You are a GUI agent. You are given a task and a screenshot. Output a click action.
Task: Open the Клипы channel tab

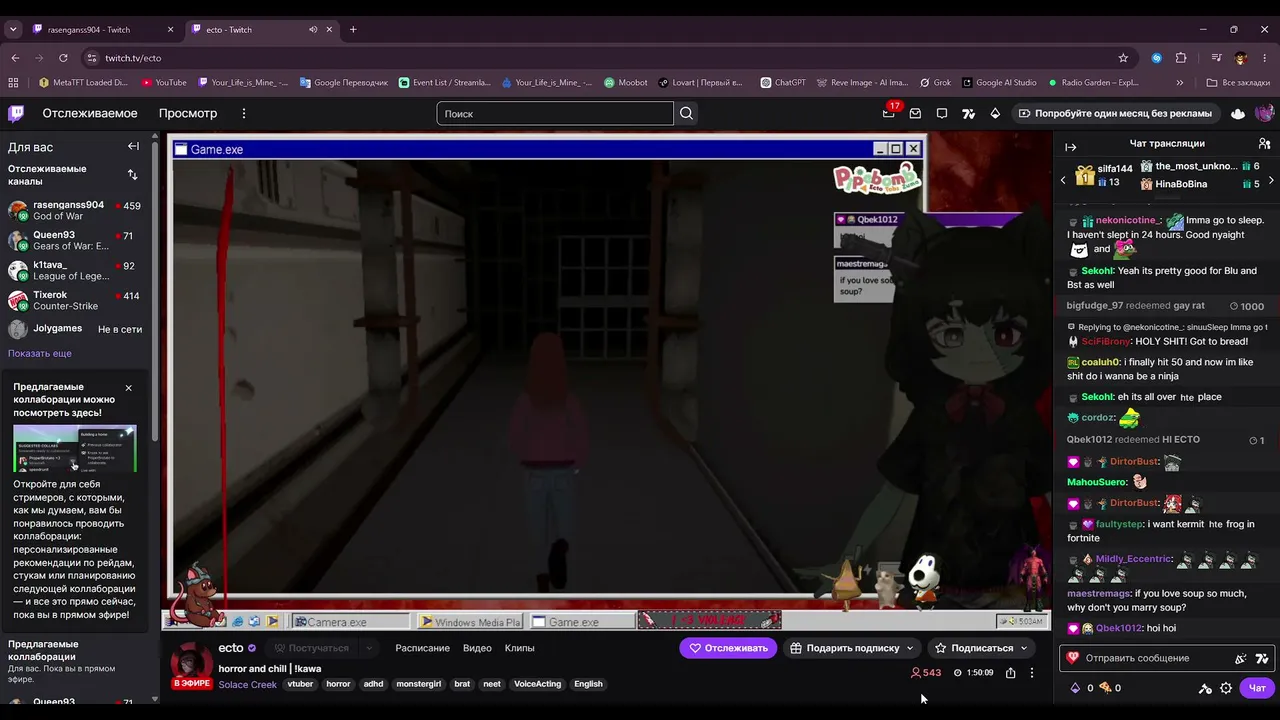pyautogui.click(x=519, y=648)
